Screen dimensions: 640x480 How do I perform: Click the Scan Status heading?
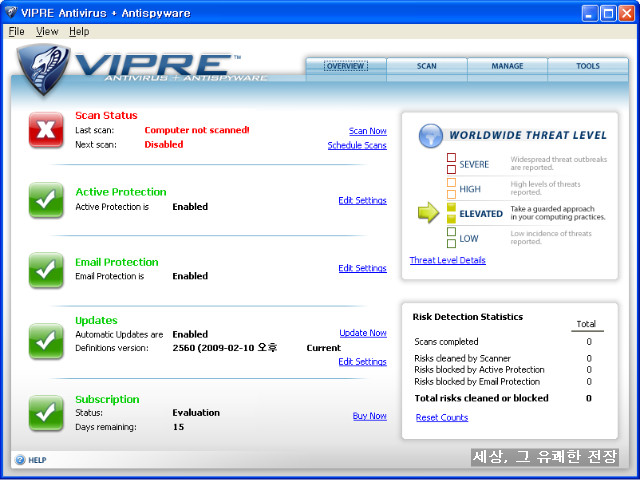(x=106, y=116)
